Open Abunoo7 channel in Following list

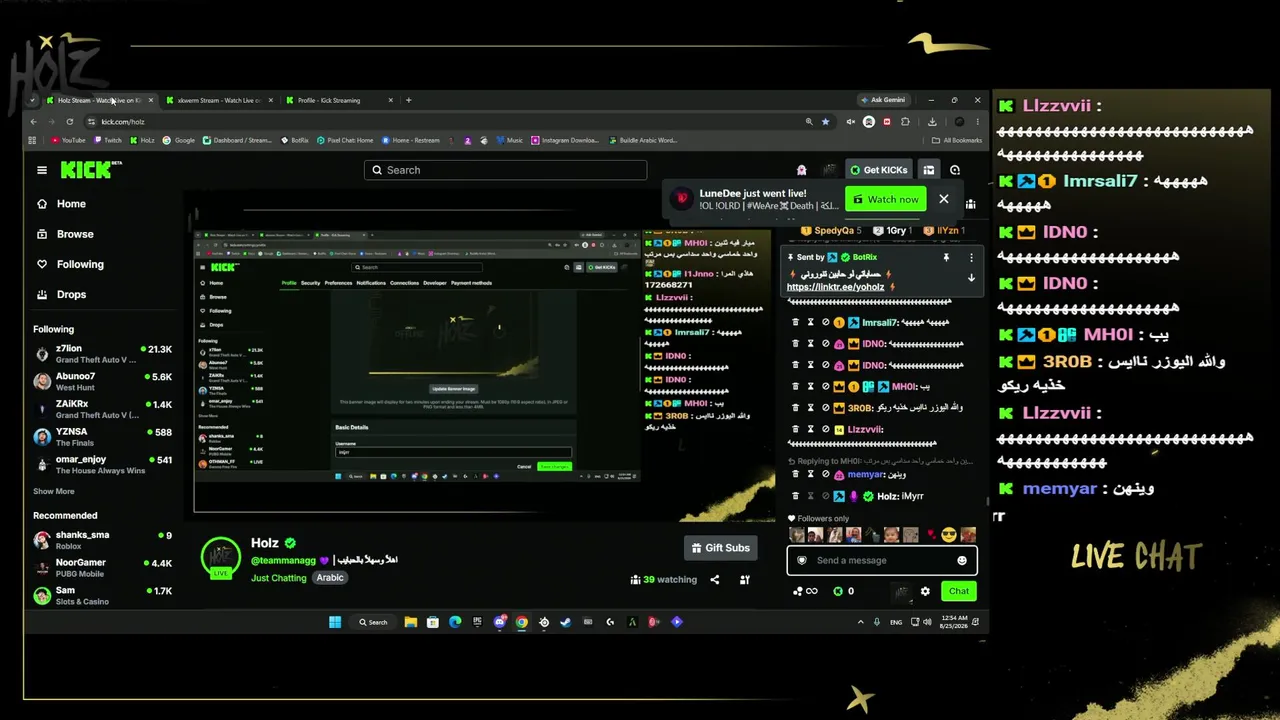click(103, 382)
